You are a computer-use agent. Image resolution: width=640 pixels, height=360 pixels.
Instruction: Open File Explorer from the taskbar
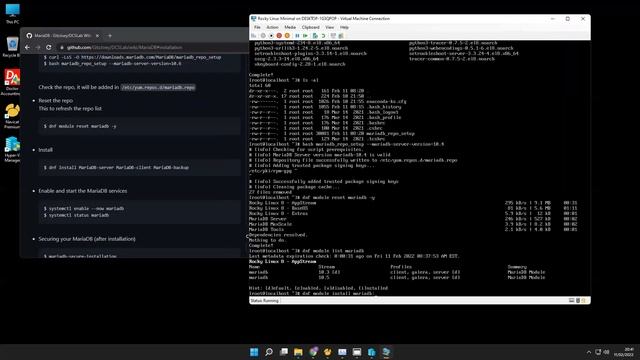(298, 352)
